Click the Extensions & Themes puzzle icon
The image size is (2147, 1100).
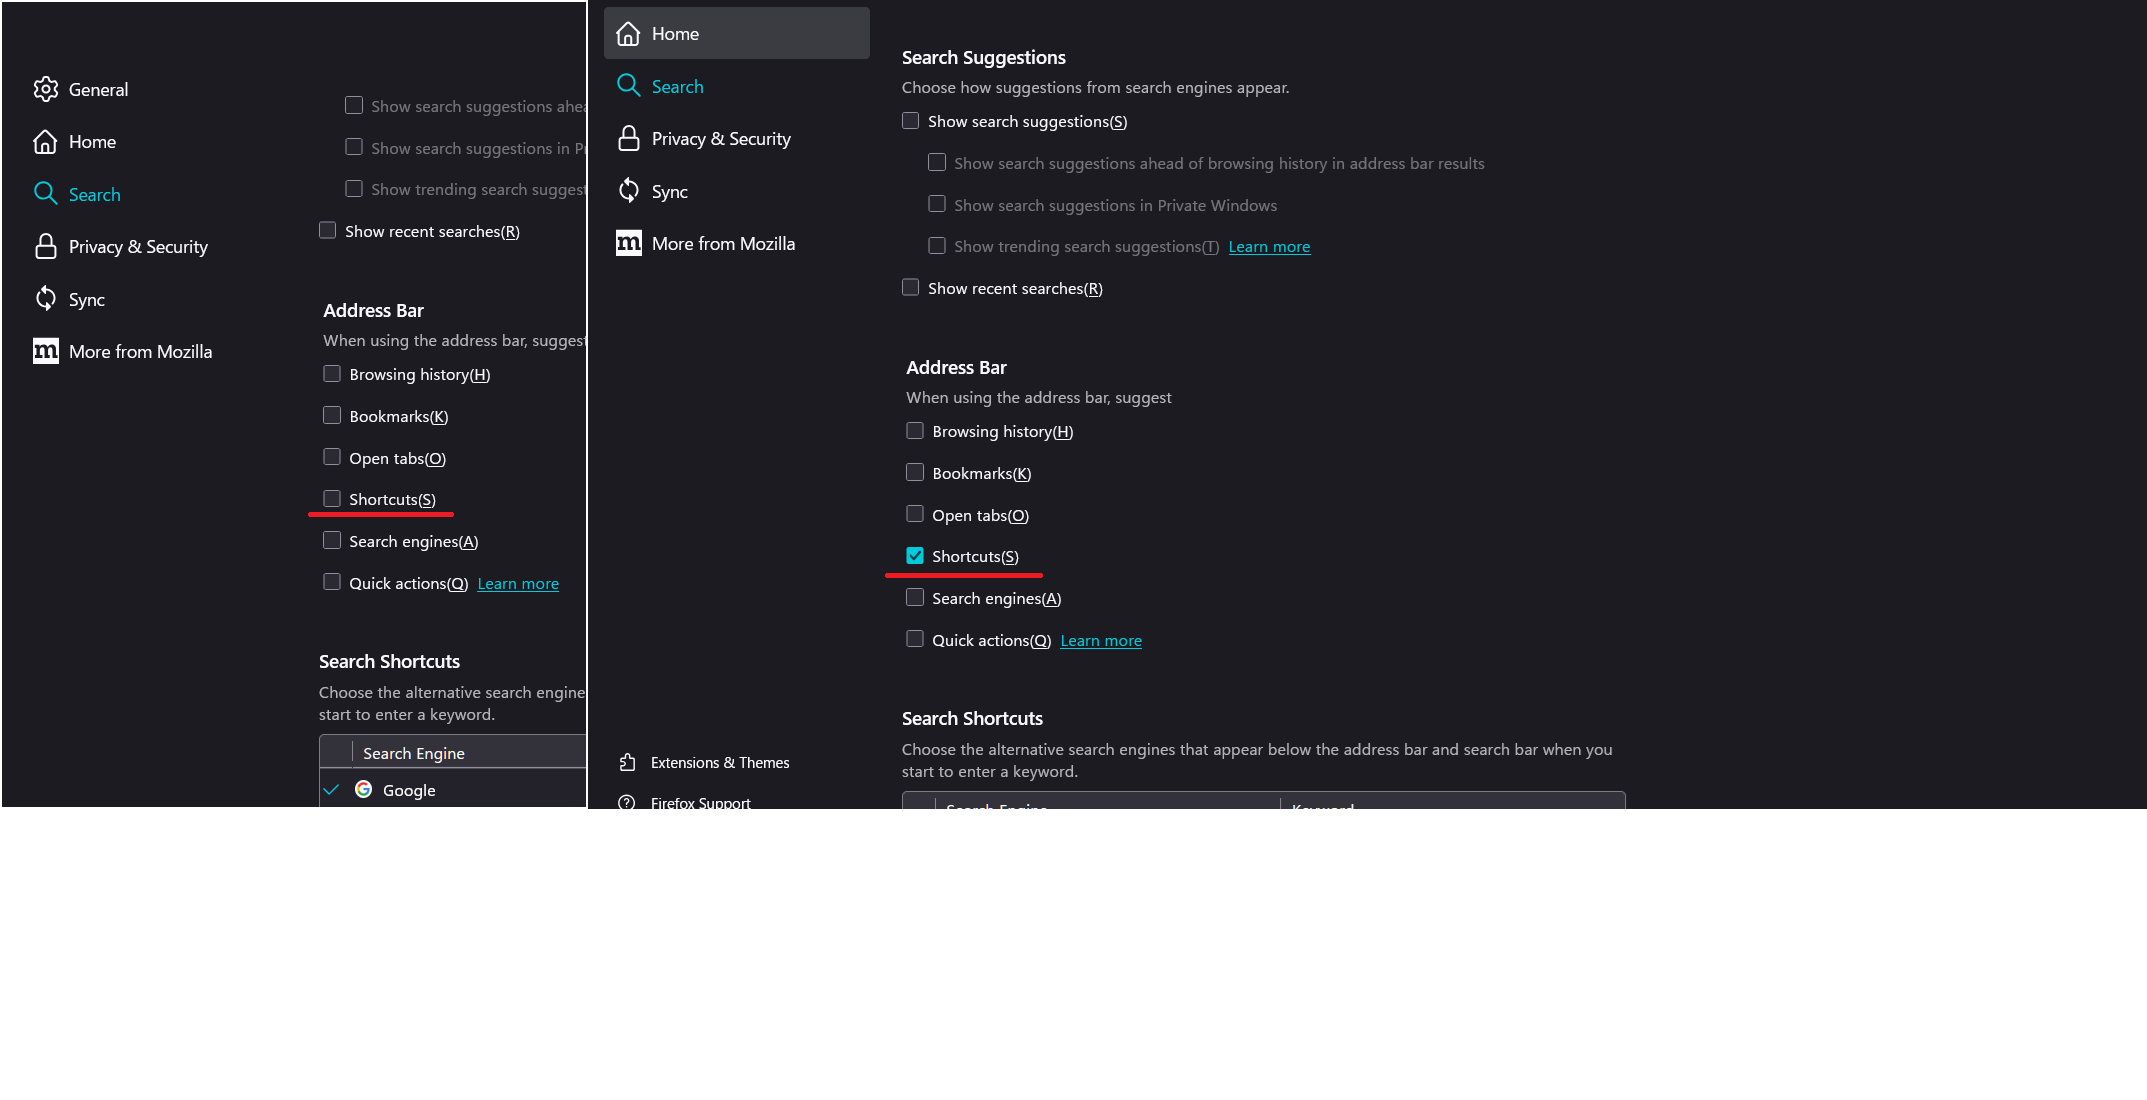coord(627,763)
